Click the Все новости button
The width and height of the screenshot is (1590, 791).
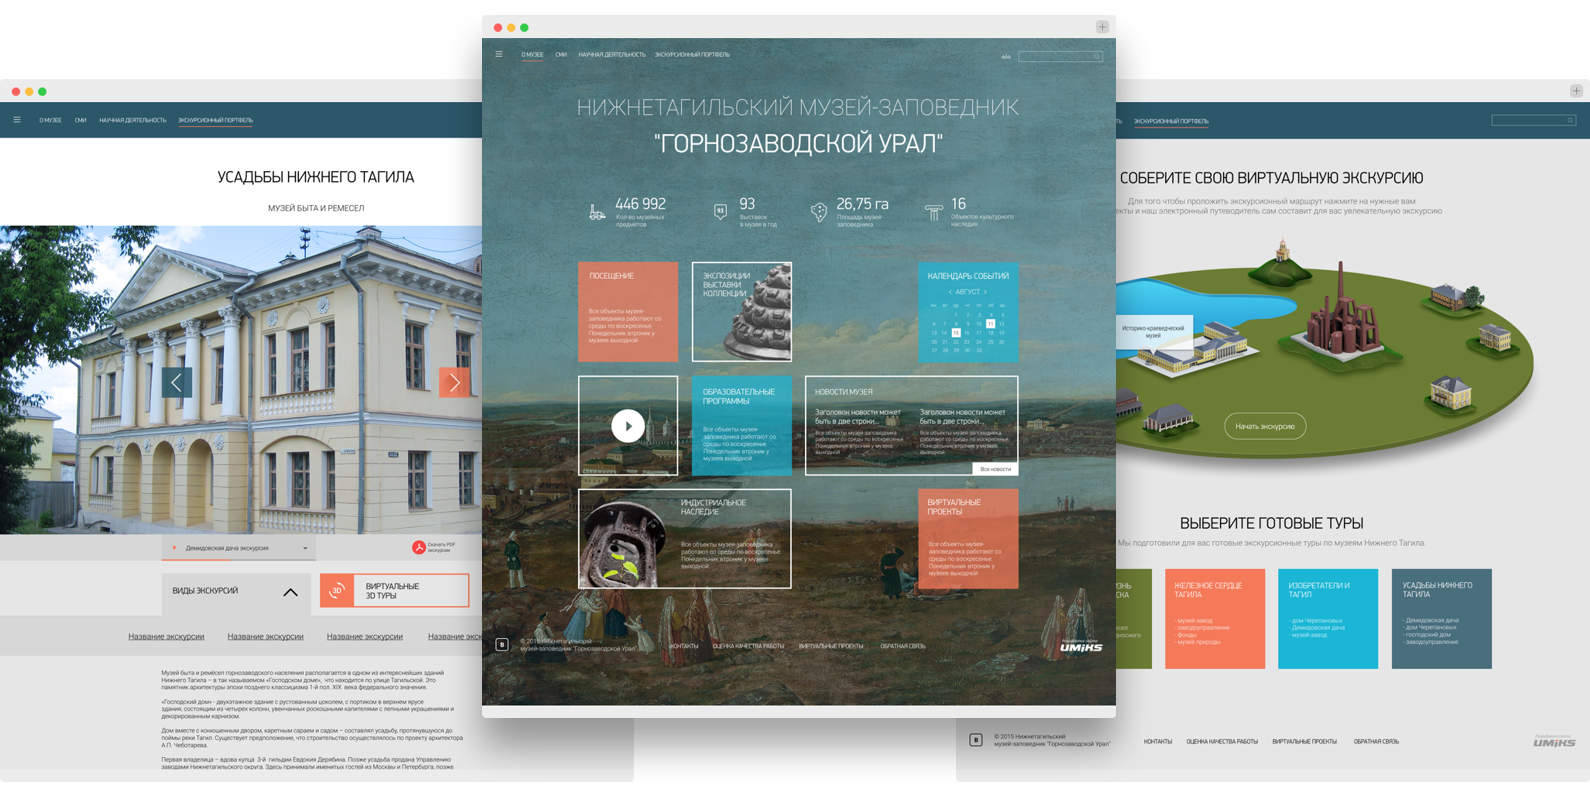pyautogui.click(x=994, y=469)
